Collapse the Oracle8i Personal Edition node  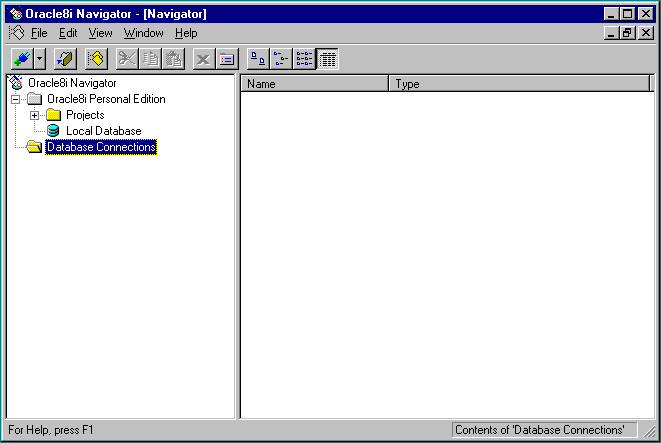(x=16, y=99)
